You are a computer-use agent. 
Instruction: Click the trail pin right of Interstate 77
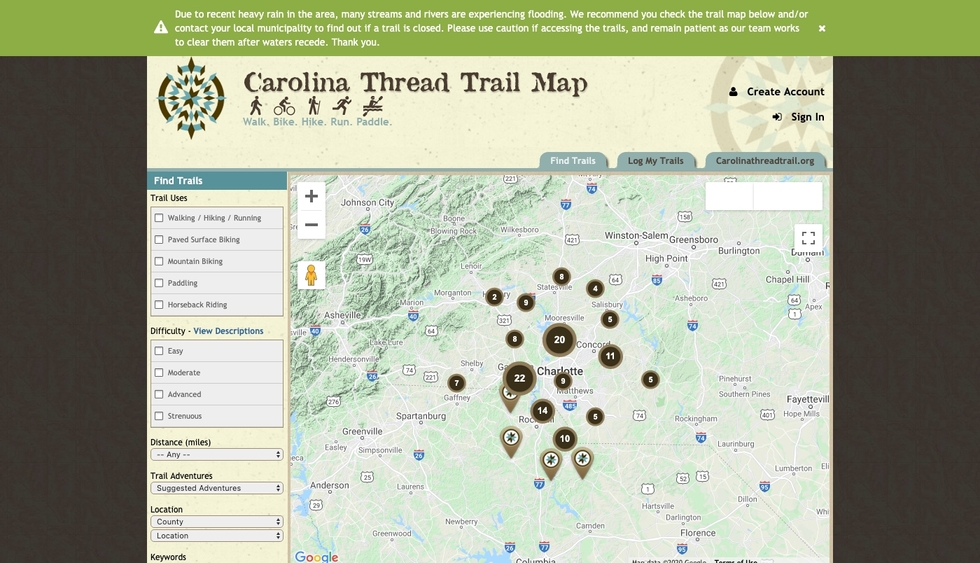582,463
